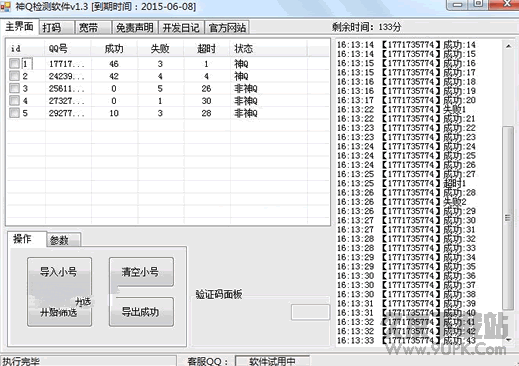Tick the checkbox for row id 1

[14, 64]
